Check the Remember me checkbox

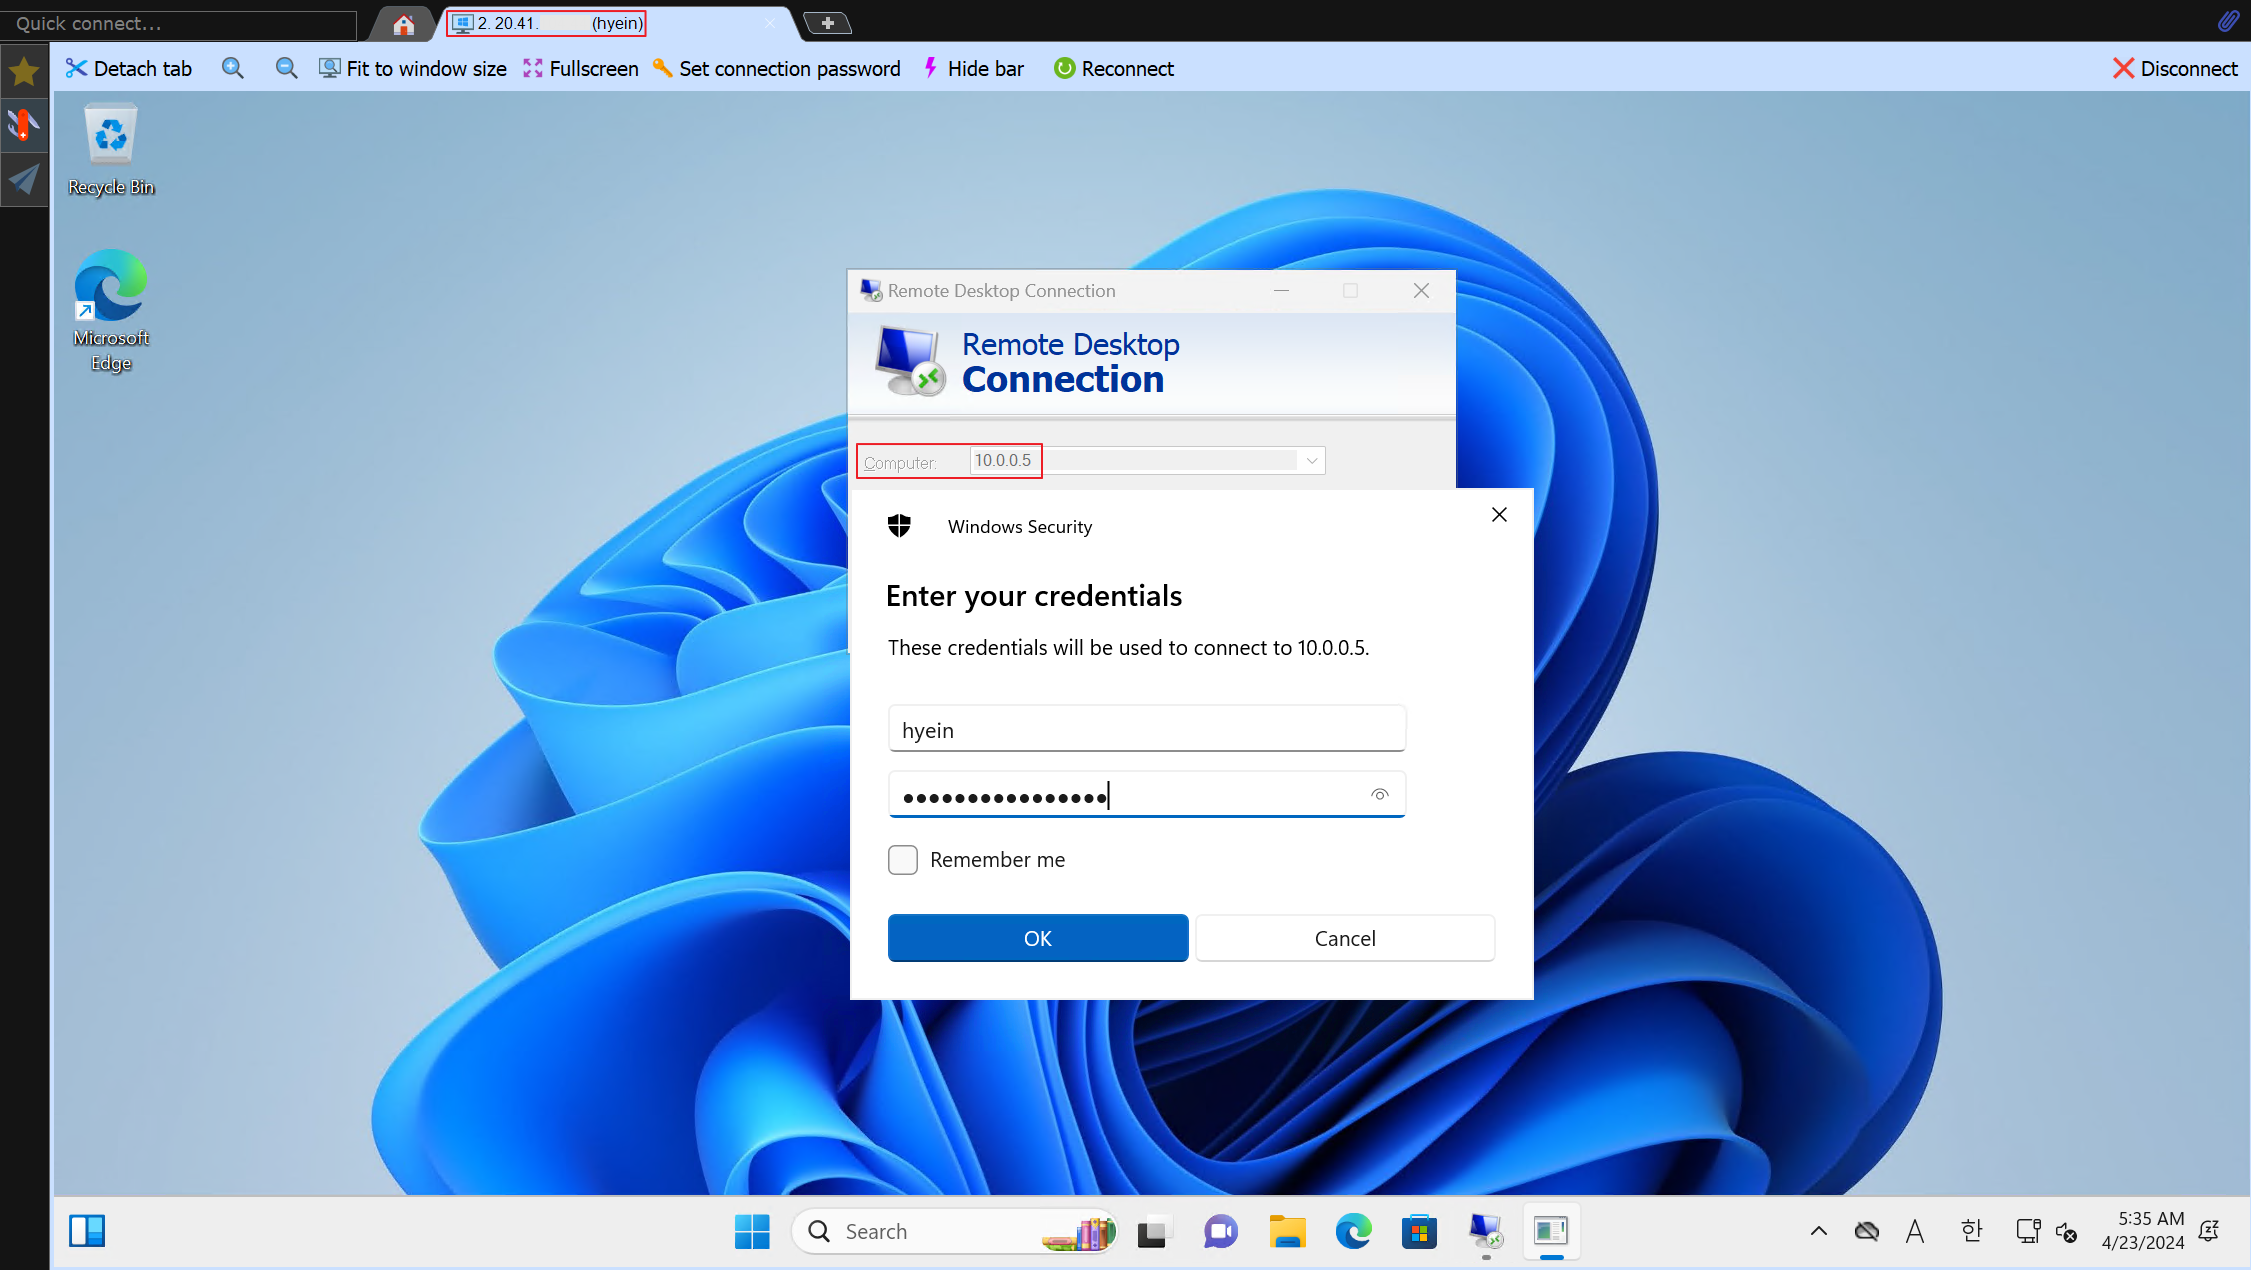[903, 860]
